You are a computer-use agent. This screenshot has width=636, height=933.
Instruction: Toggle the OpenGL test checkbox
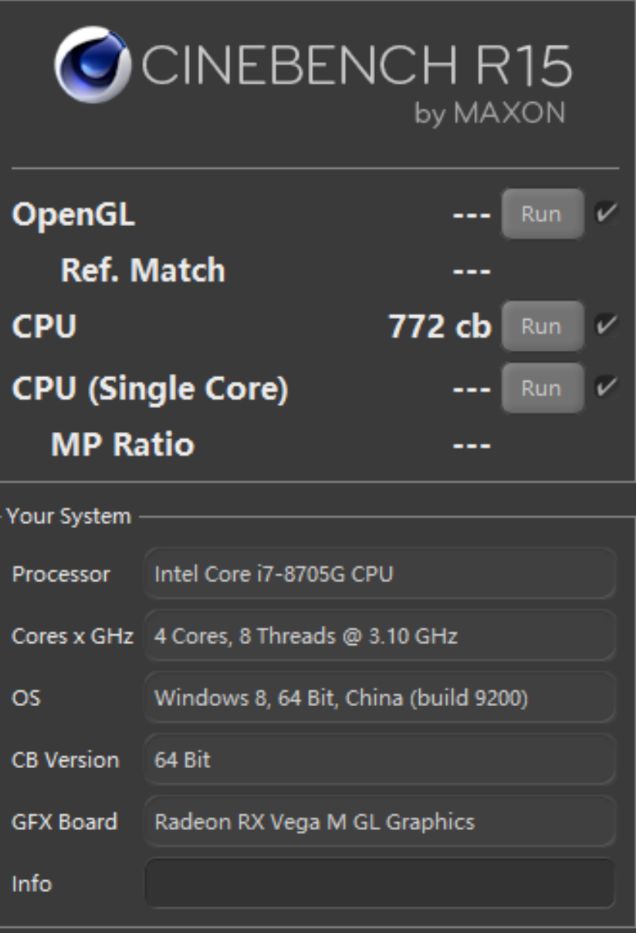(x=605, y=213)
